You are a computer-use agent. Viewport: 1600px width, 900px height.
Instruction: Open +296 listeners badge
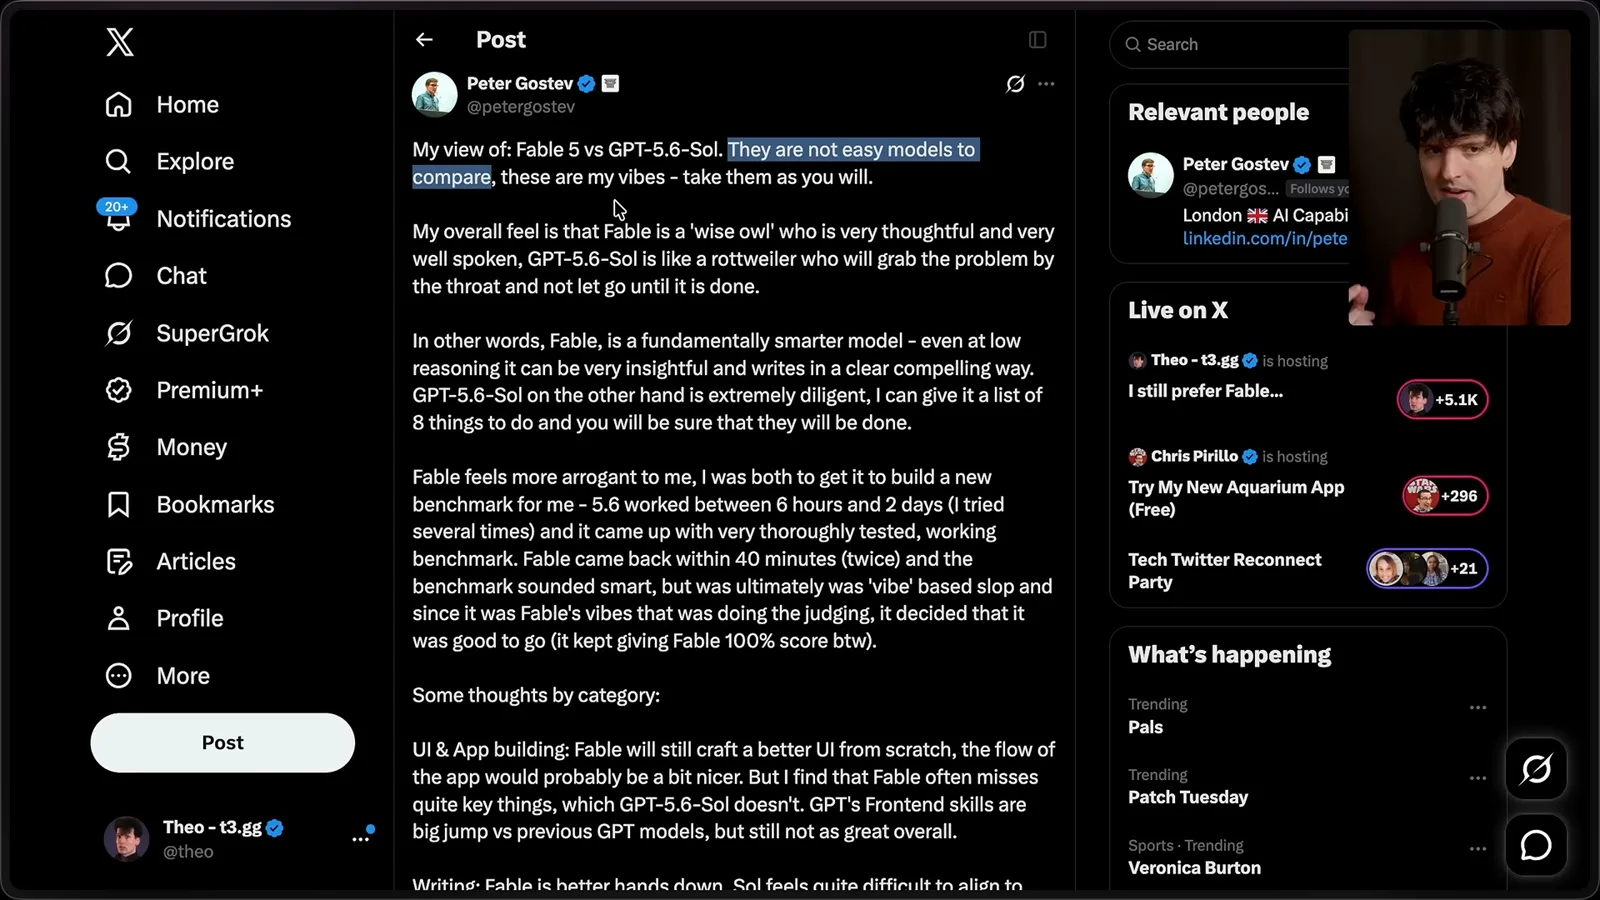coord(1445,496)
